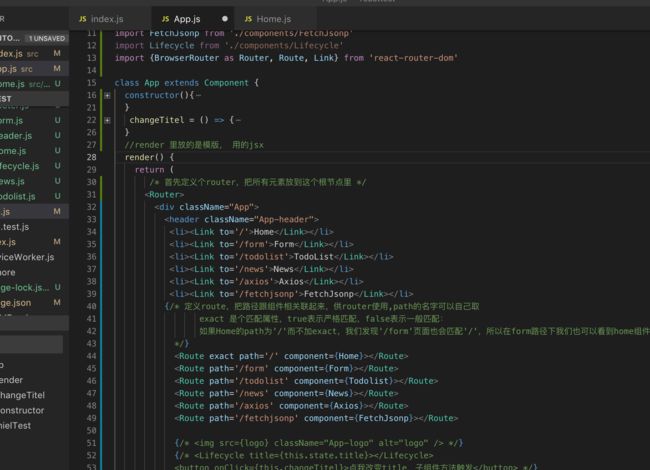Click component={Form} on line 45

(x=314, y=369)
